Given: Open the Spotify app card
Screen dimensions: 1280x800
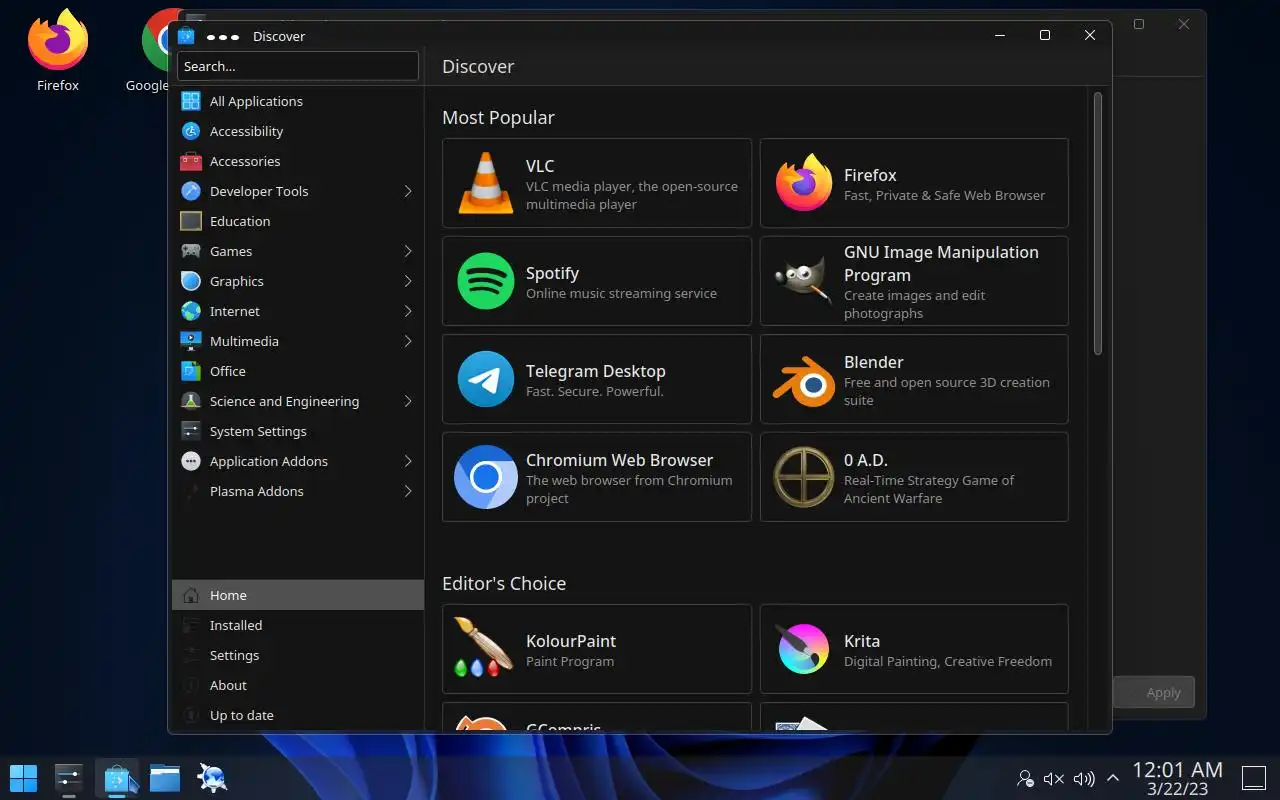Looking at the screenshot, I should click(x=597, y=281).
